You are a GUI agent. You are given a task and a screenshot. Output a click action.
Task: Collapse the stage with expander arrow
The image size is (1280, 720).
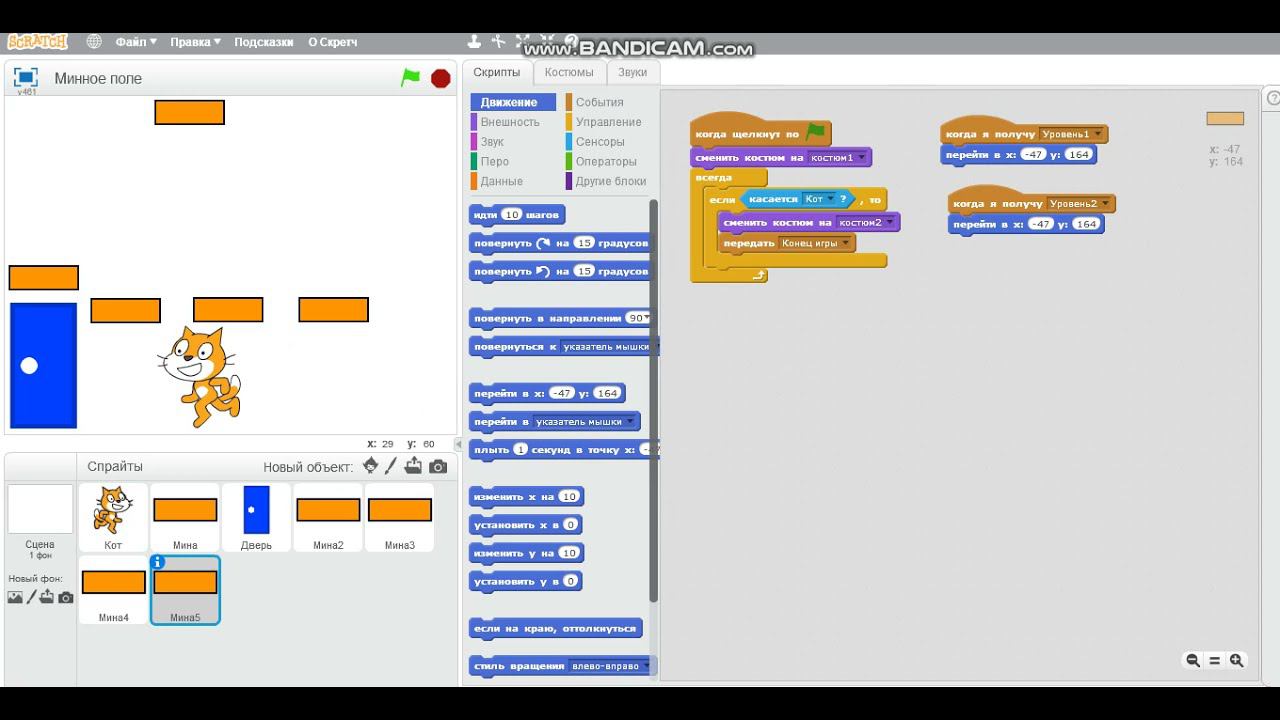(458, 444)
